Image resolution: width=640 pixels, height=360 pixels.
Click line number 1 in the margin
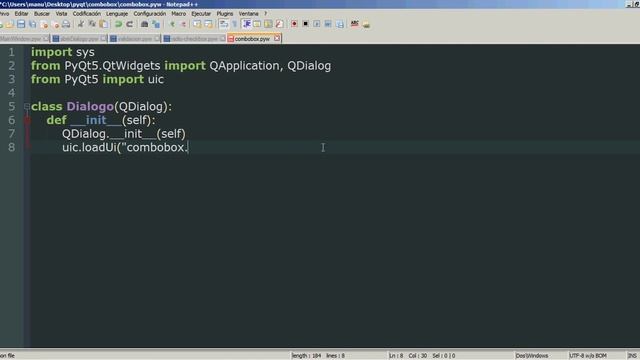[11, 52]
